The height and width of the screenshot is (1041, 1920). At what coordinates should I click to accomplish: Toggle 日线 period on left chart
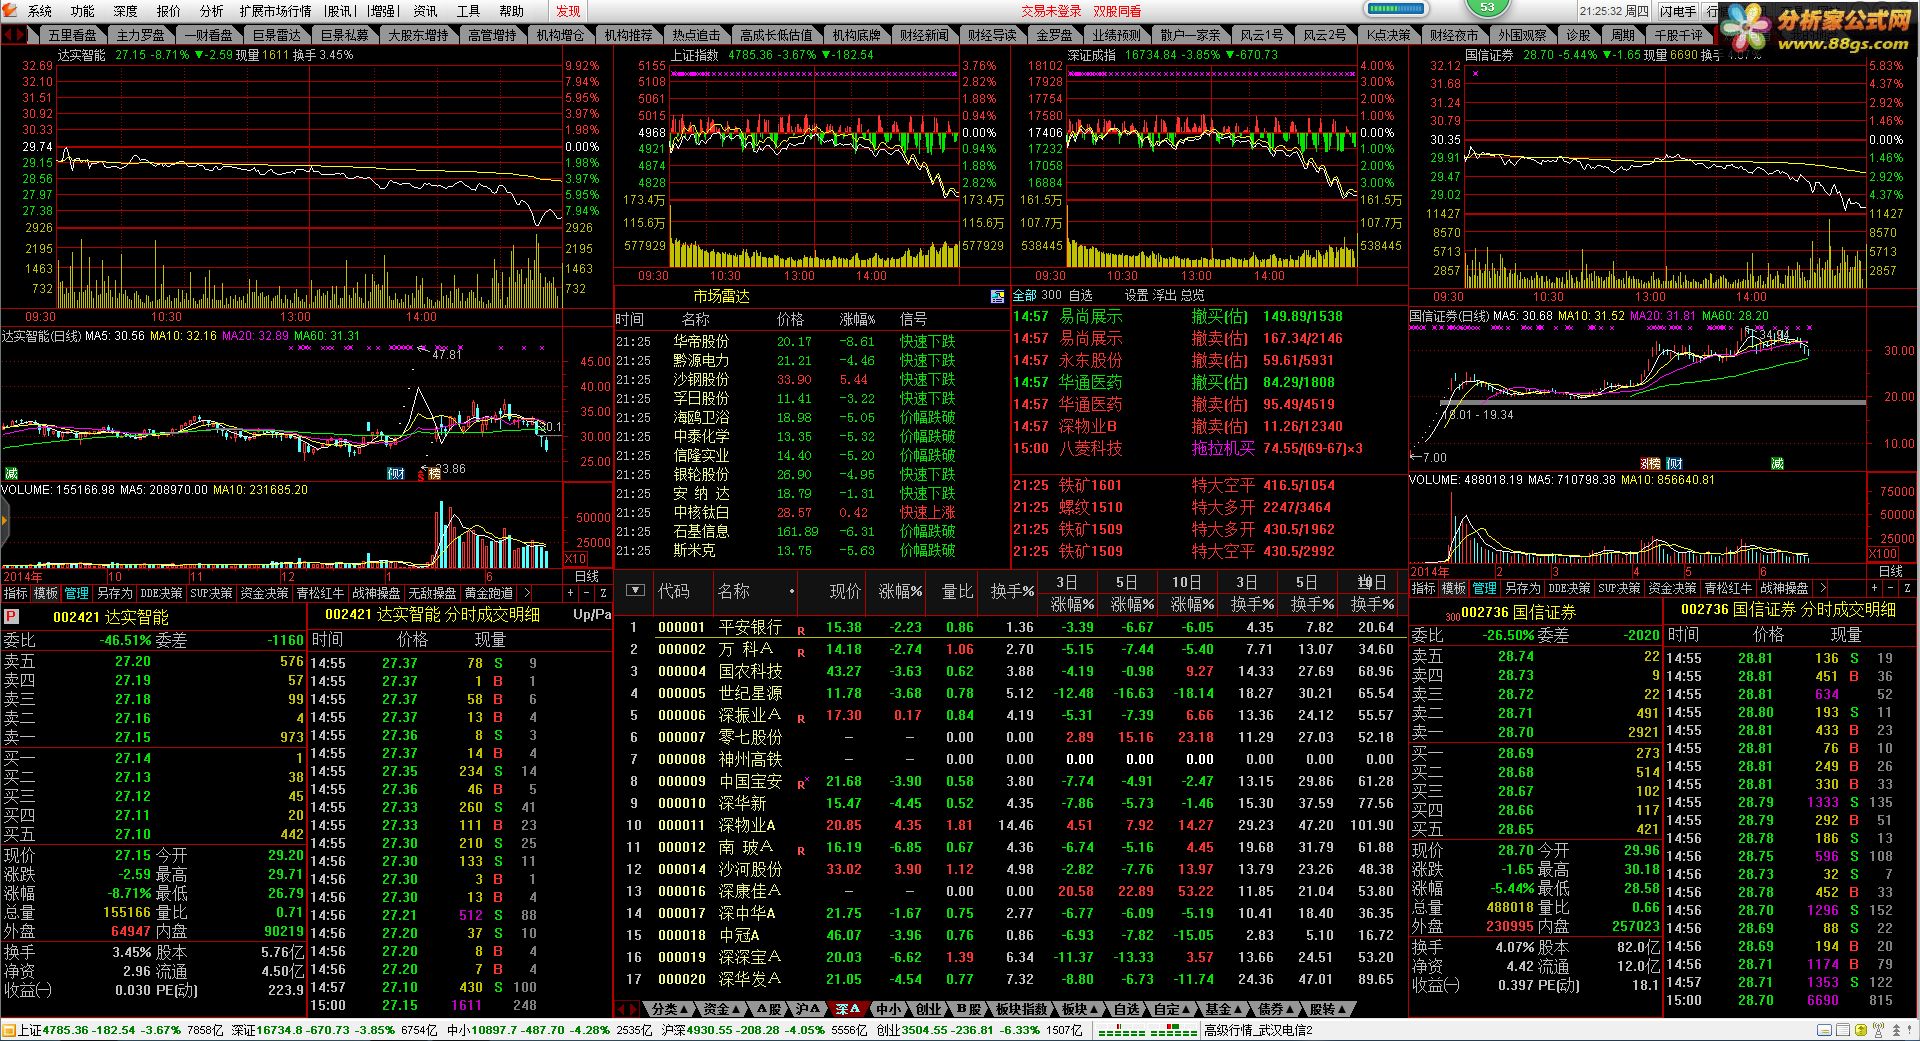pos(587,576)
